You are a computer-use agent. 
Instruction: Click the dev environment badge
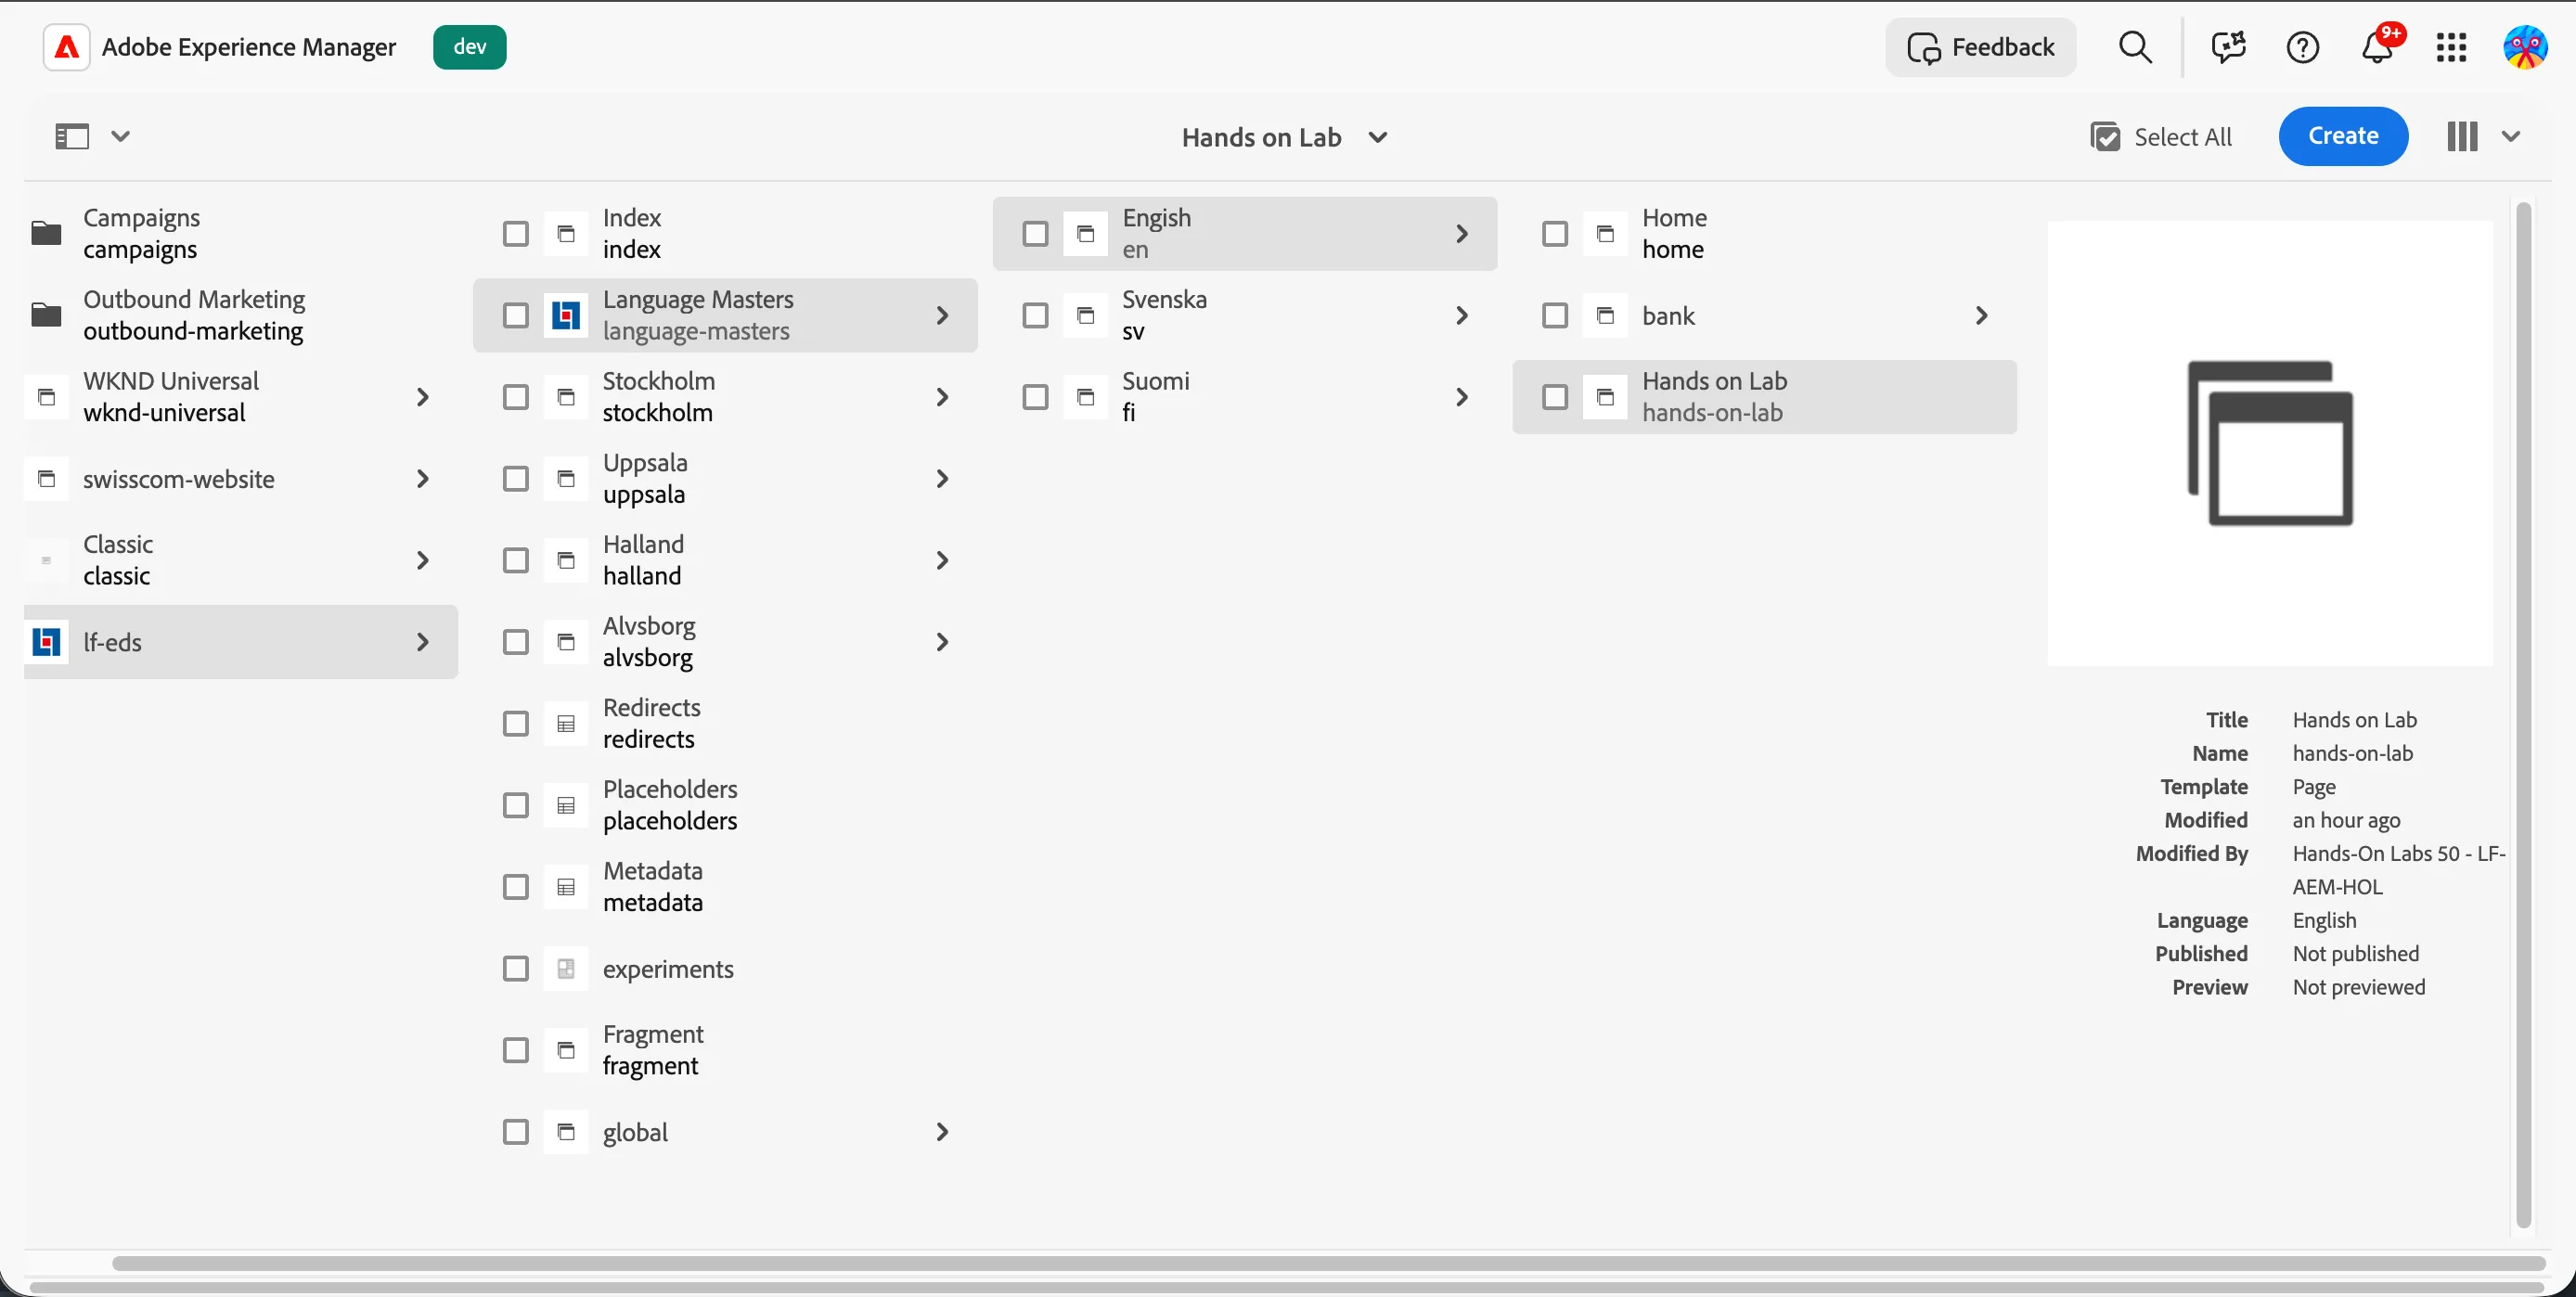469,47
